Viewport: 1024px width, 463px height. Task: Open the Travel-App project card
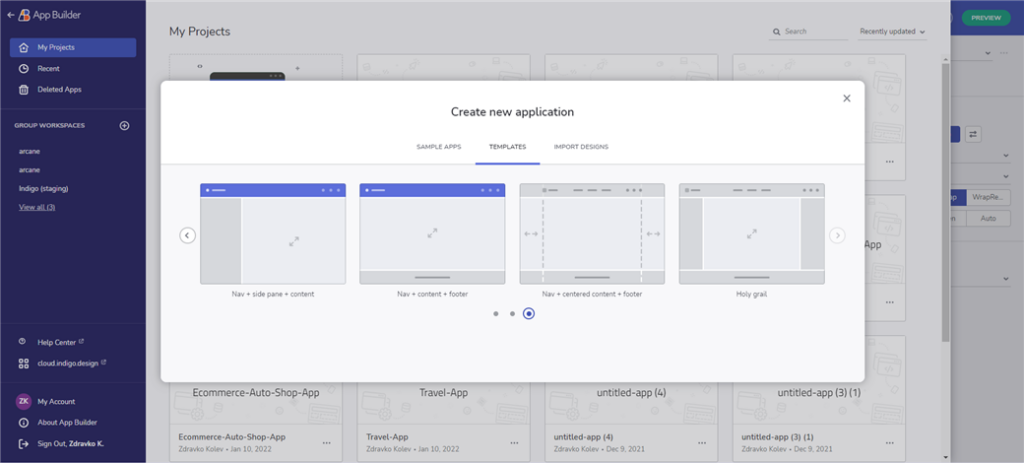(x=444, y=420)
